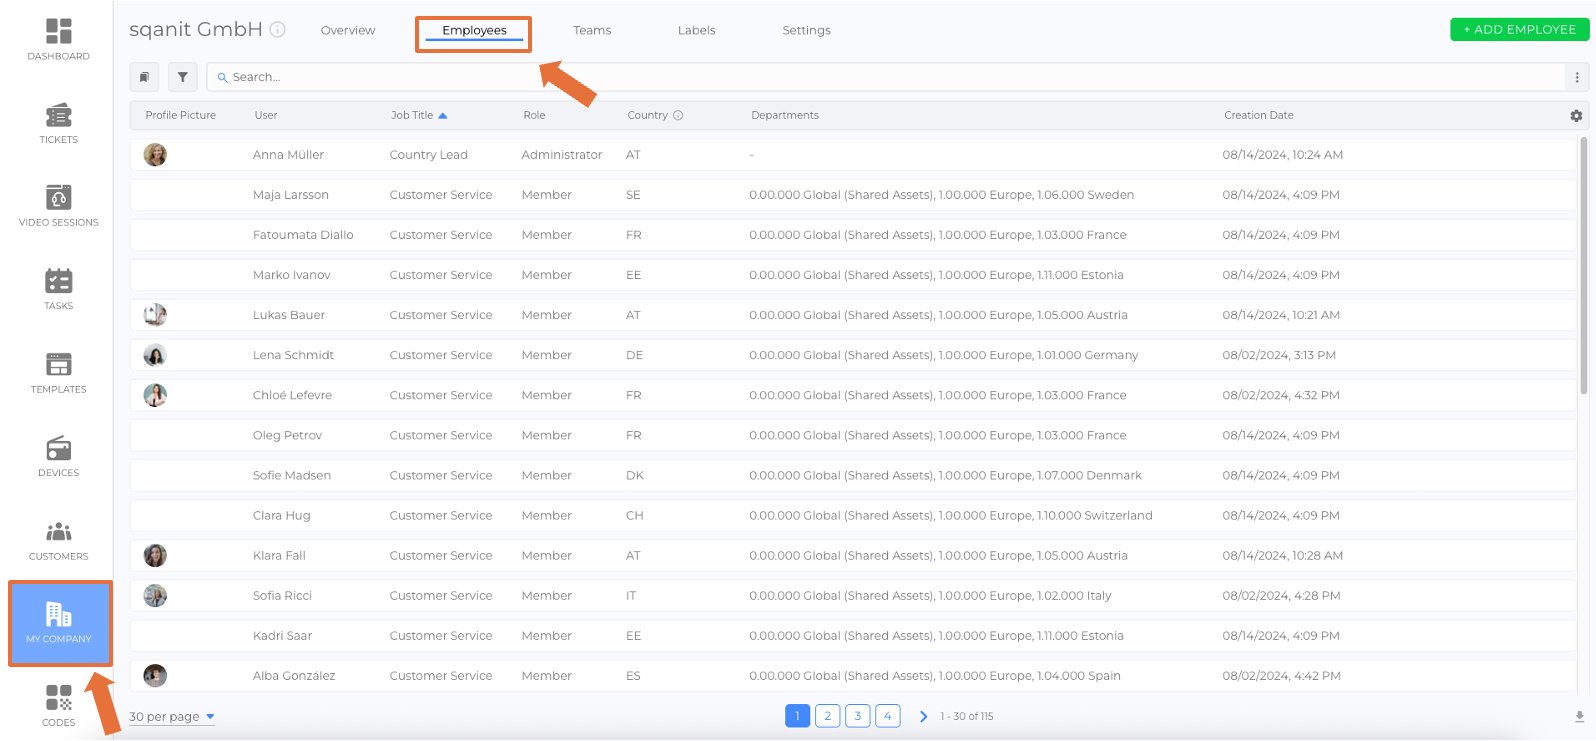Click Anna Müller's profile picture
Screen dimensions: 1596x741
coord(155,155)
